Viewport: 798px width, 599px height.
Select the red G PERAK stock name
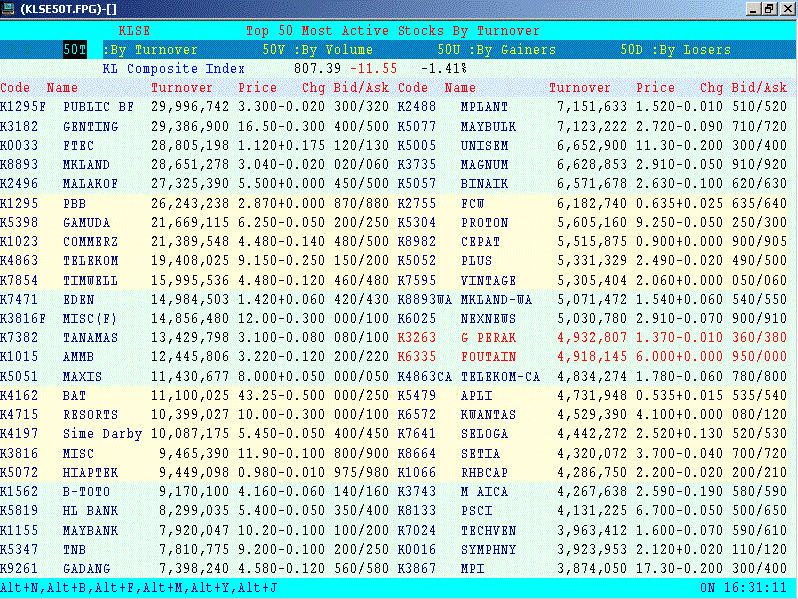click(488, 337)
